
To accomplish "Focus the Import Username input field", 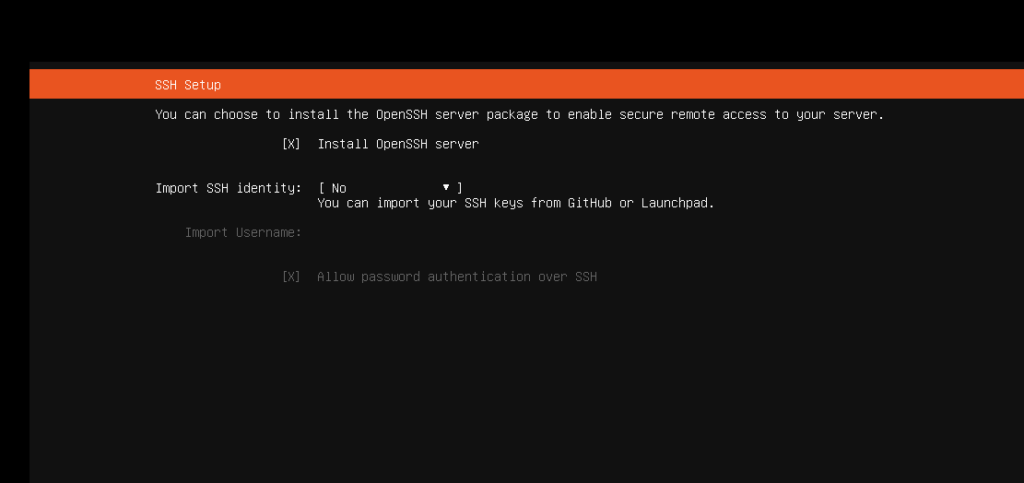I will pyautogui.click(x=391, y=232).
